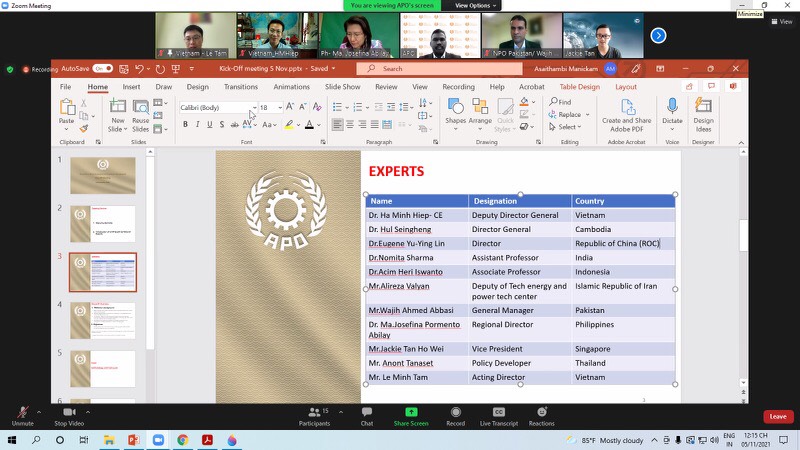Decrease font size with the smaller A
Screen dimensions: 800x450
303,107
